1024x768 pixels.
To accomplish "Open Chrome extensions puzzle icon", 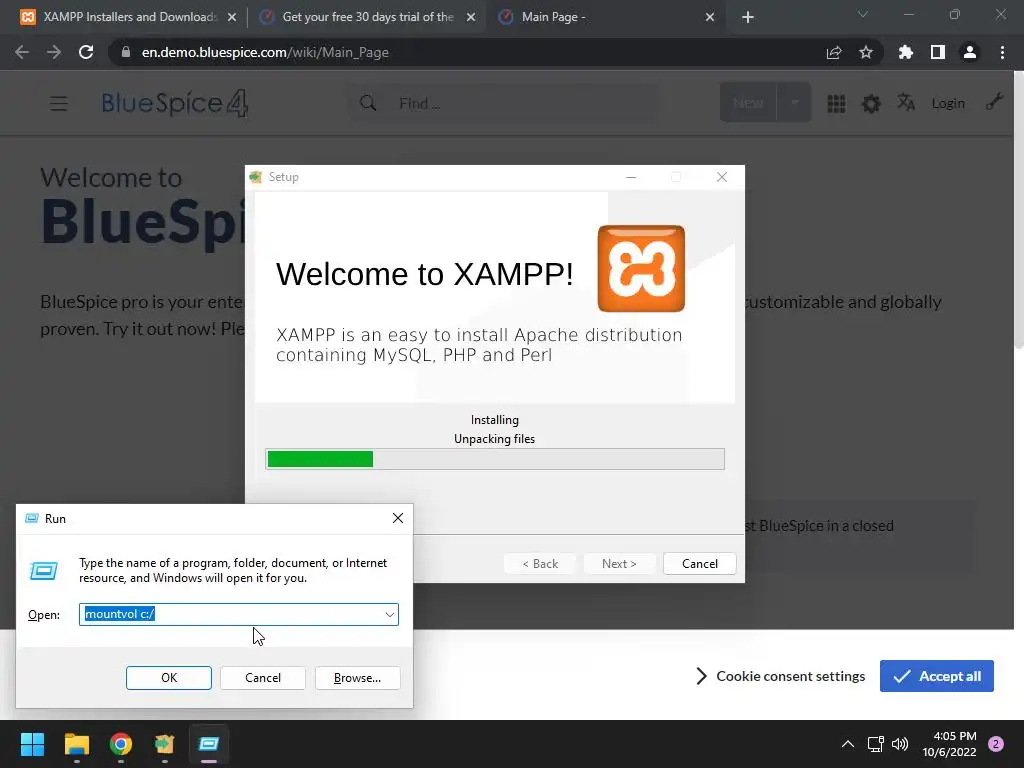I will point(905,52).
